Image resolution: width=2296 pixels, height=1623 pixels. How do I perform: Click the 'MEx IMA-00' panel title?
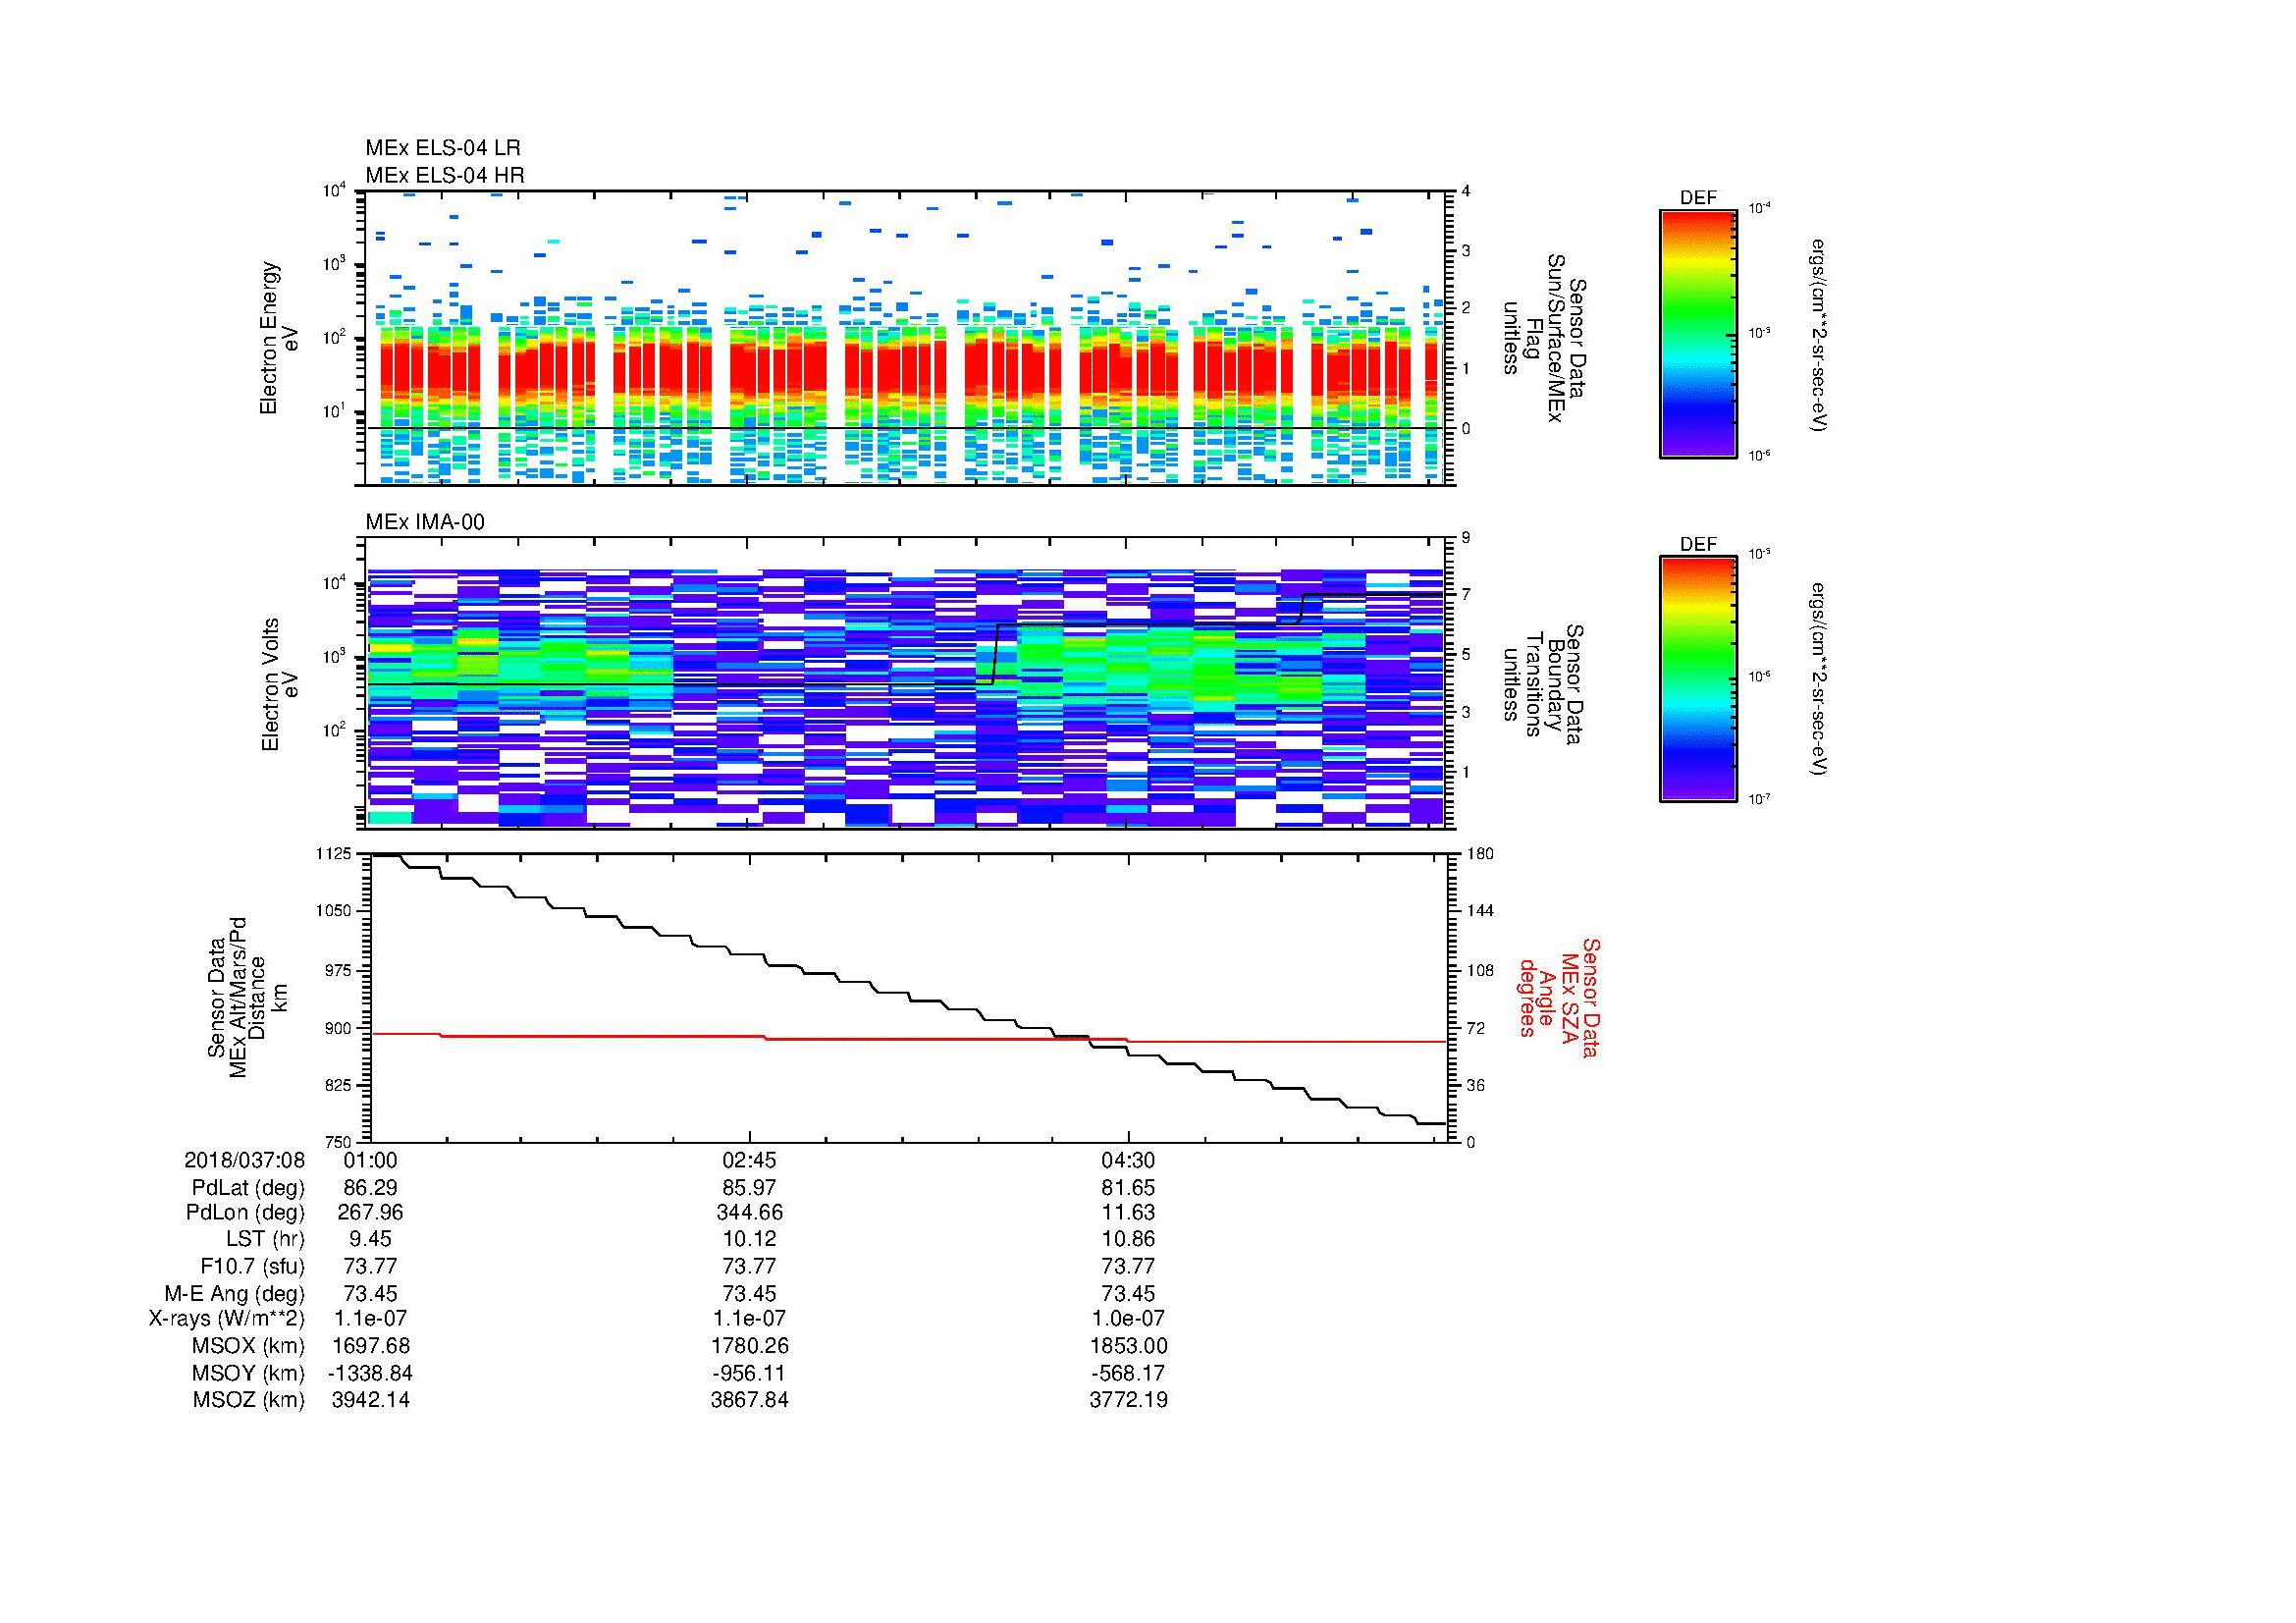click(x=425, y=522)
